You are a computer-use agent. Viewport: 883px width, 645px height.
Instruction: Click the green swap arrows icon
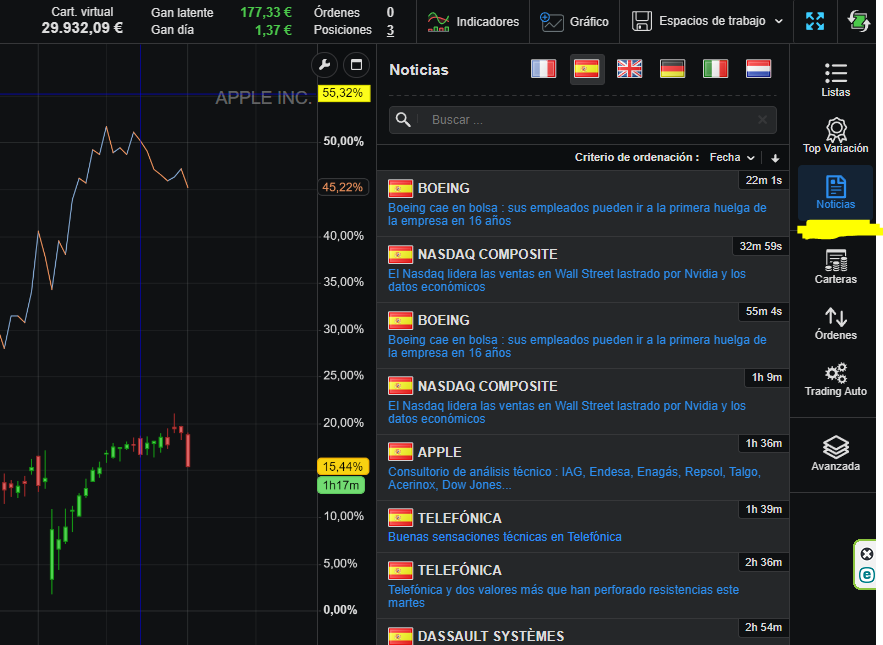858,21
